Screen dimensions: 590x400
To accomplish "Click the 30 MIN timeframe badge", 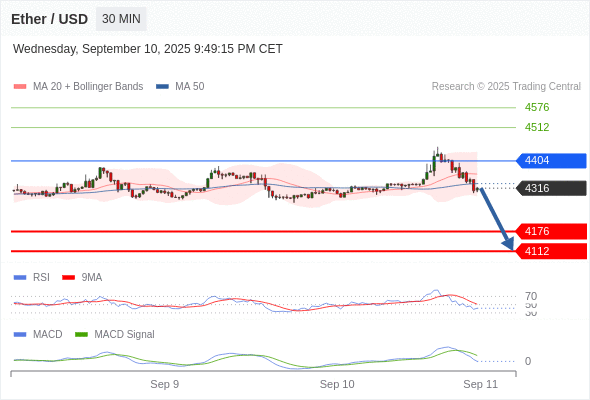I will tap(121, 19).
